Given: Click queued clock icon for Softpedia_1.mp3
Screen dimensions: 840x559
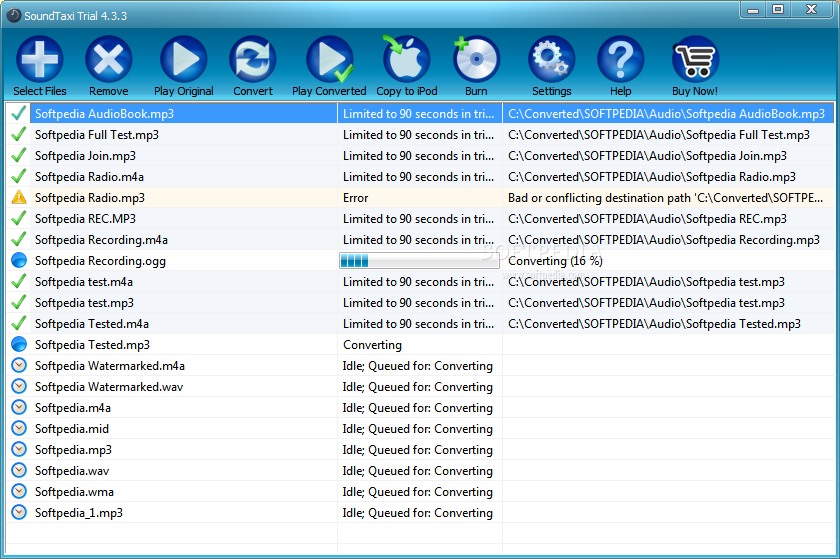Looking at the screenshot, I should click(19, 512).
